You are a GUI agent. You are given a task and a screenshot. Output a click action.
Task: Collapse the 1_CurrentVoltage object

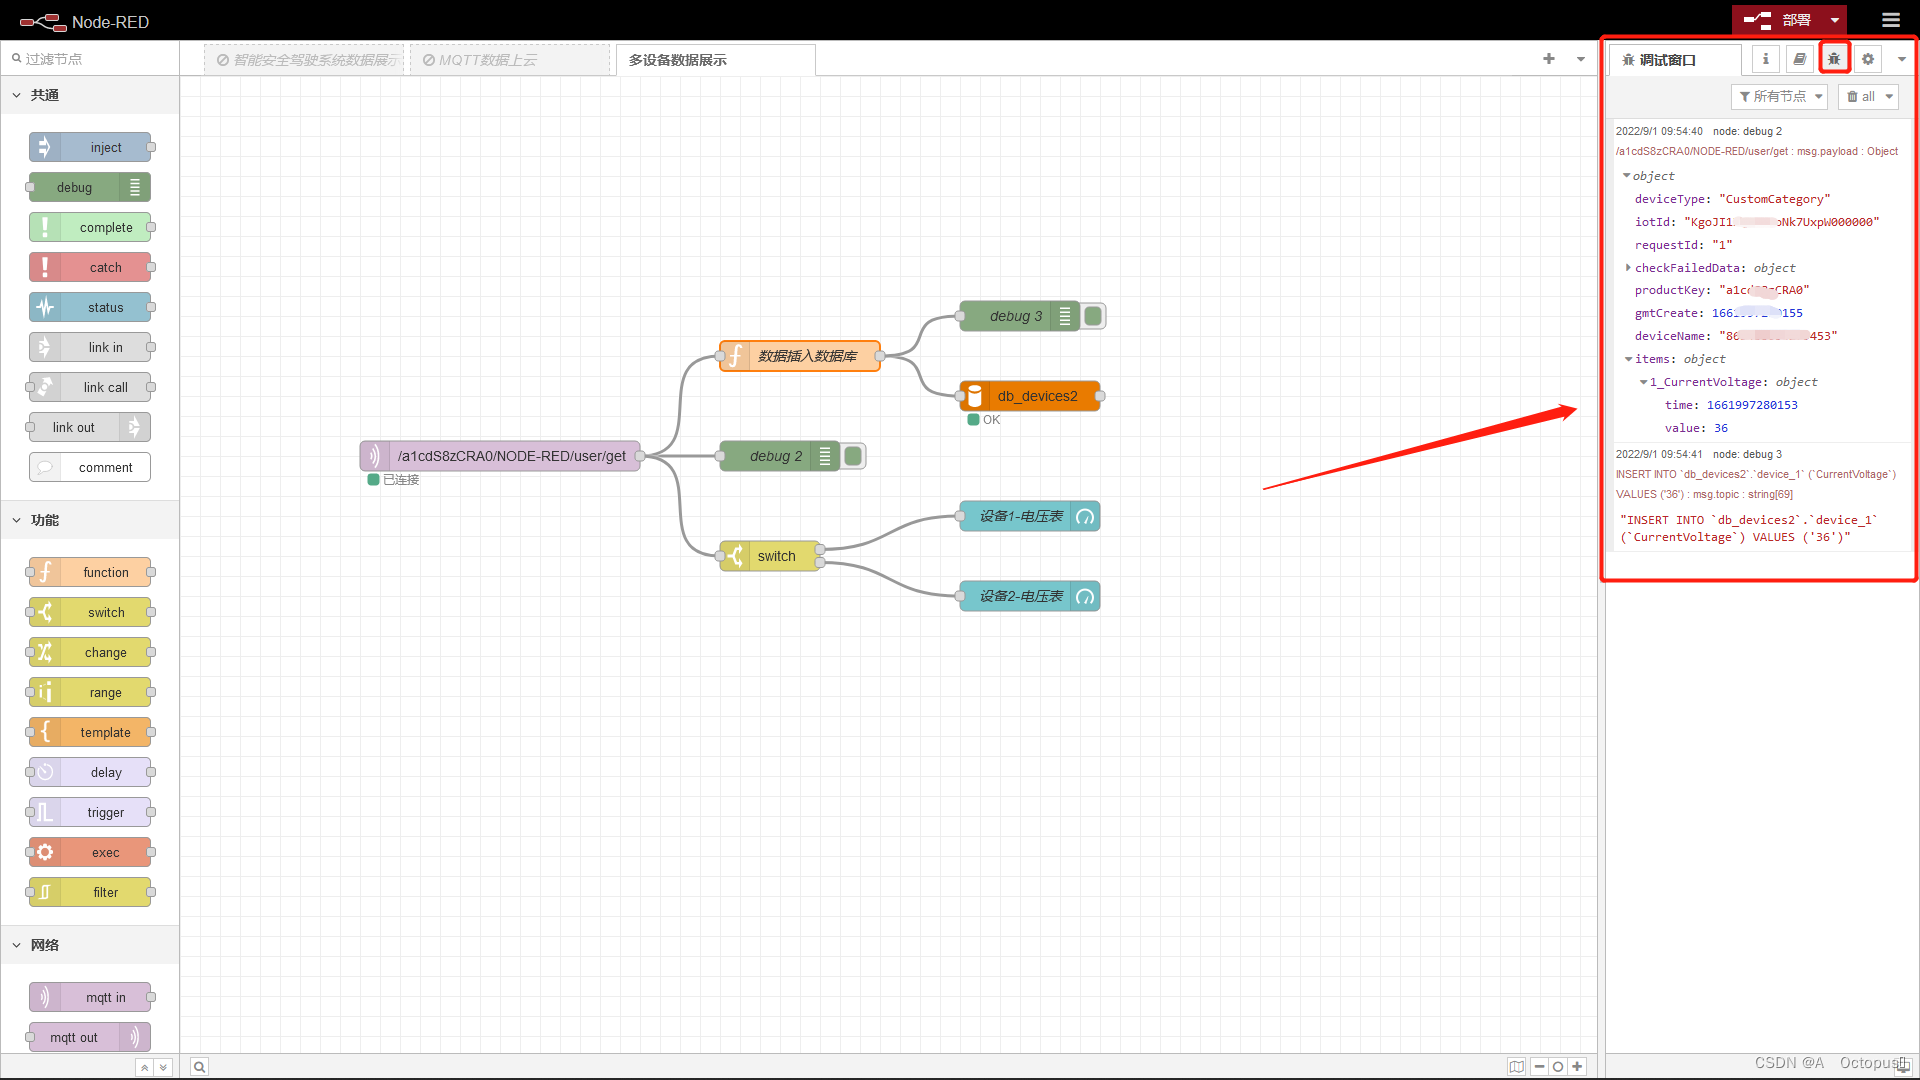[x=1643, y=382]
